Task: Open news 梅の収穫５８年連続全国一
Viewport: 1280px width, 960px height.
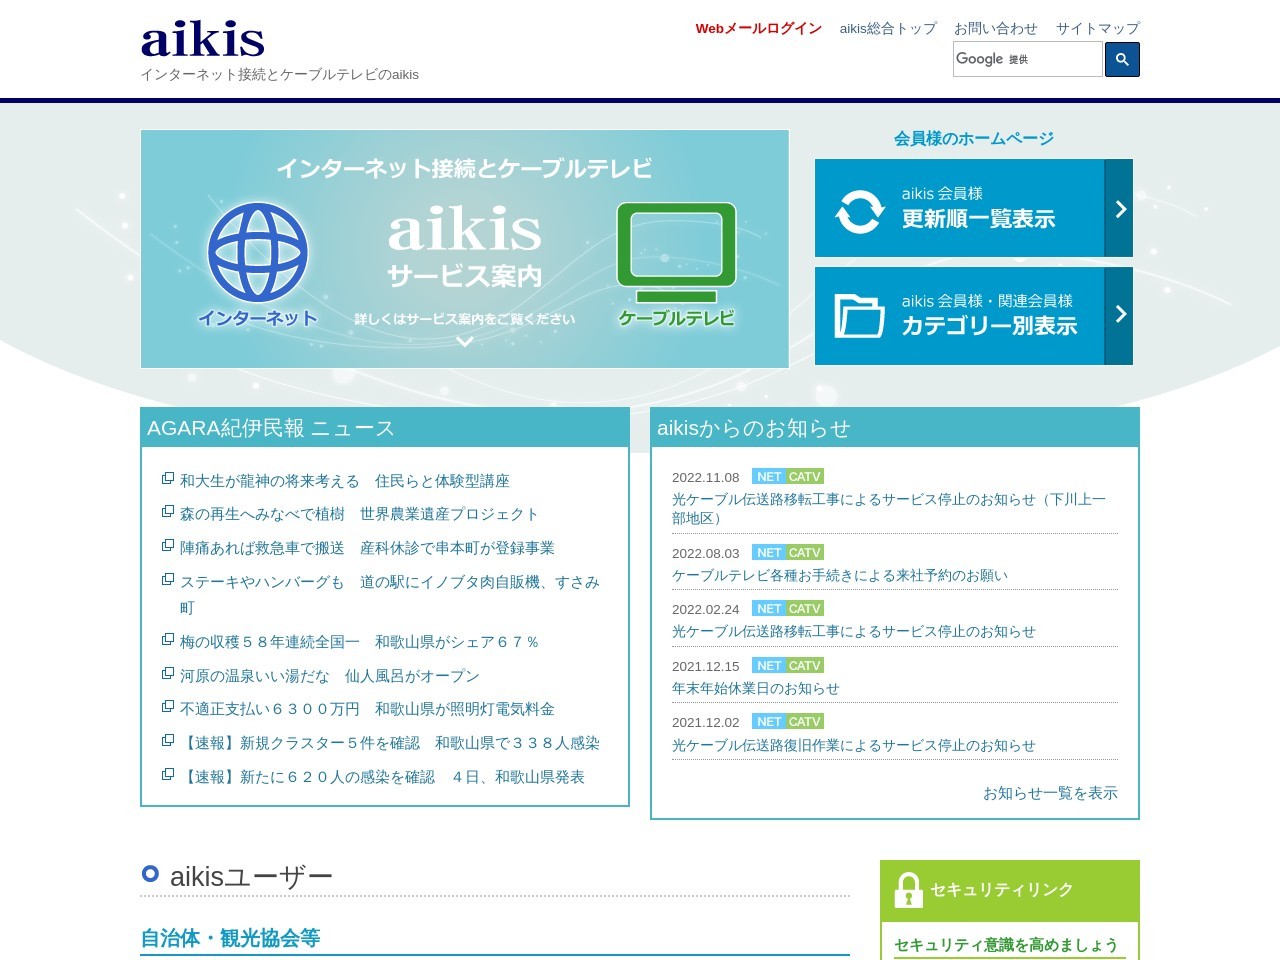Action: click(360, 642)
